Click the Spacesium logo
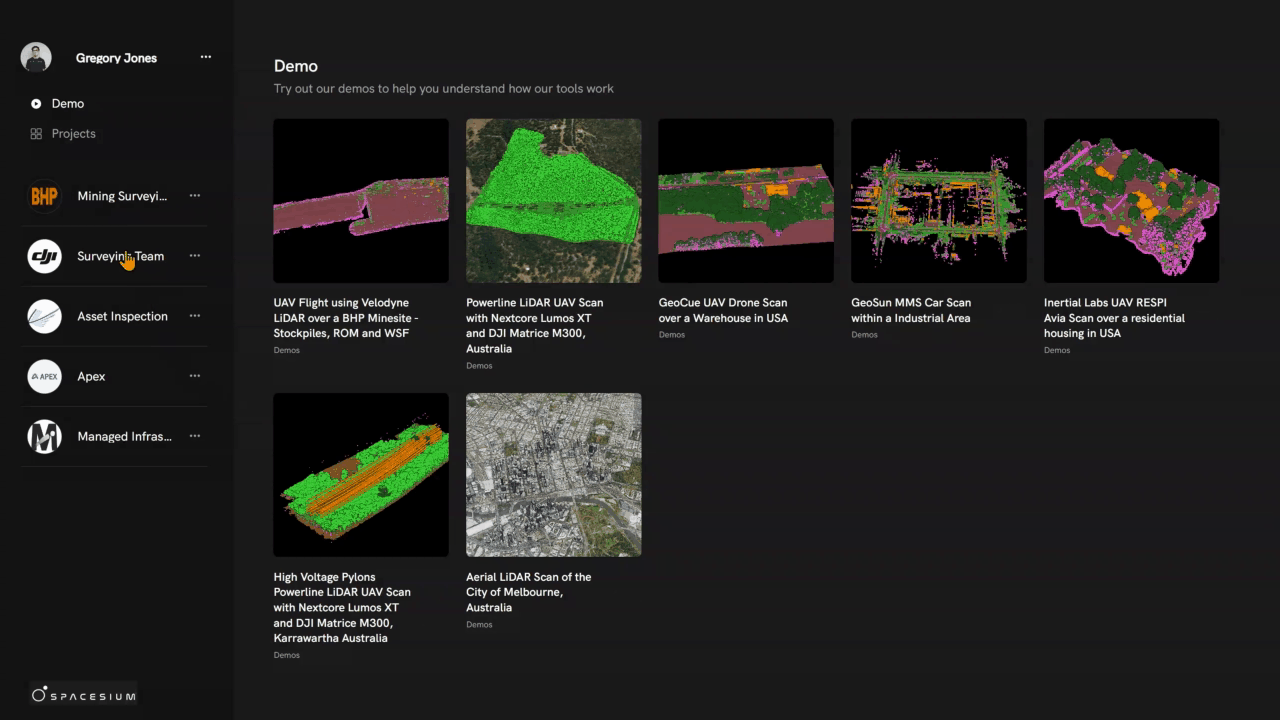 (83, 695)
